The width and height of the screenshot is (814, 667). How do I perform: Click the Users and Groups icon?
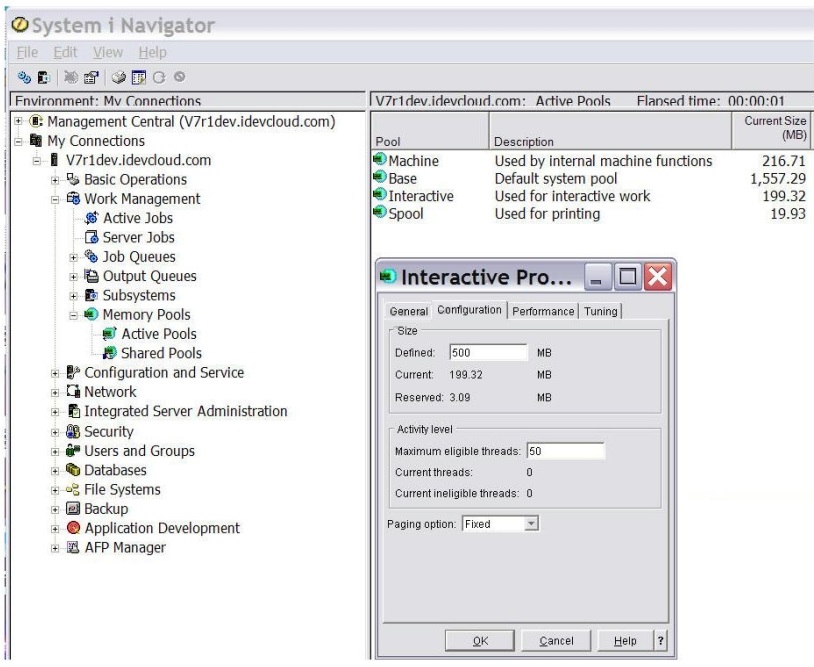(x=73, y=451)
